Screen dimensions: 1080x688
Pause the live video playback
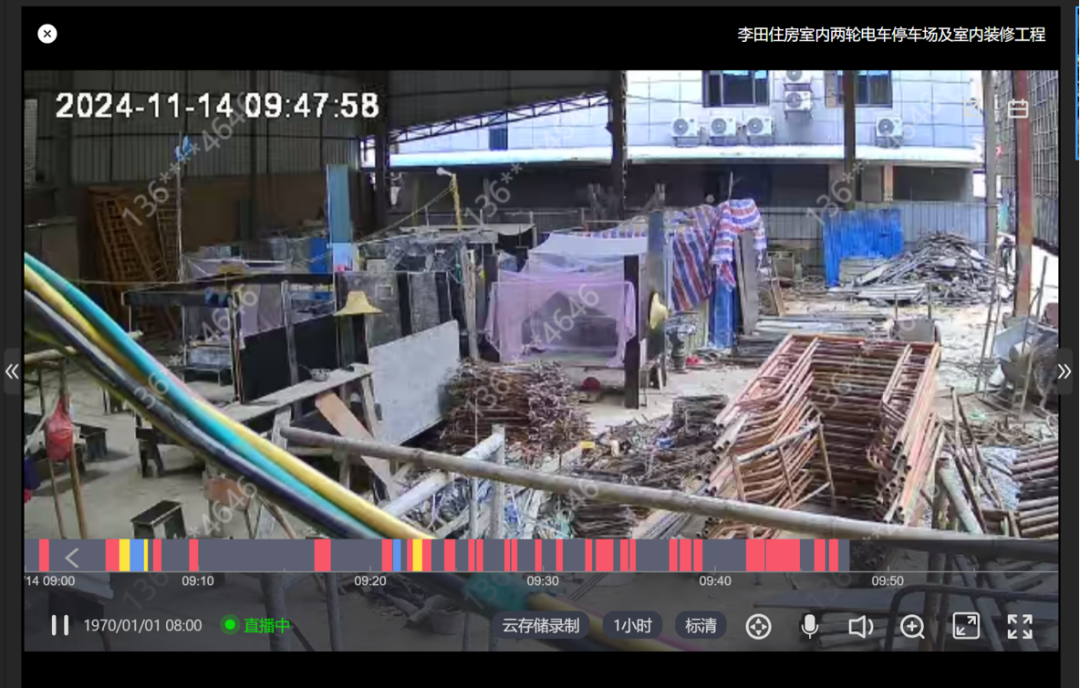[x=60, y=625]
